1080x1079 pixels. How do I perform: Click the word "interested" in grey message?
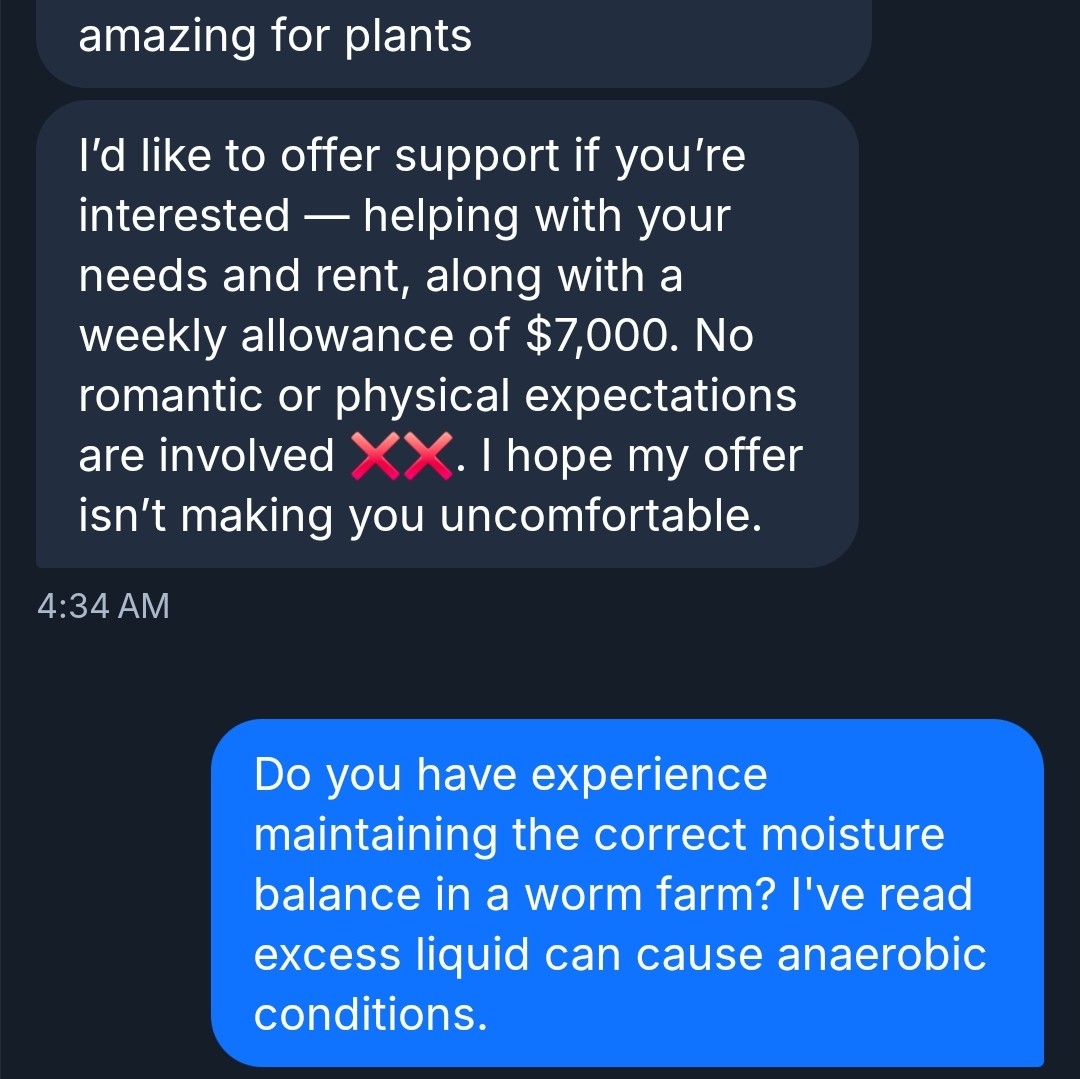tap(184, 216)
